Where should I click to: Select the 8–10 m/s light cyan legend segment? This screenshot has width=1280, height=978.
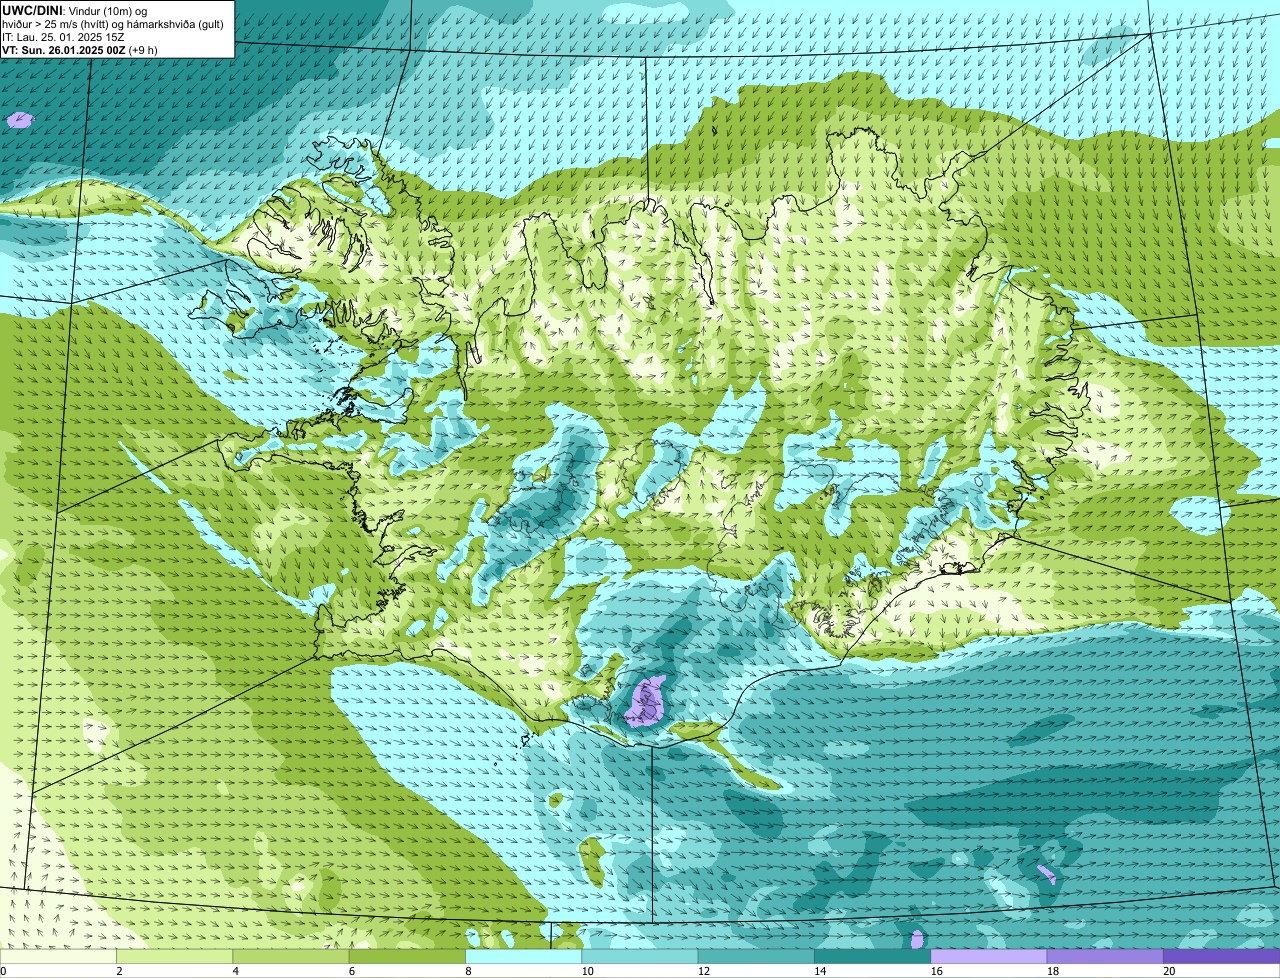[523, 956]
